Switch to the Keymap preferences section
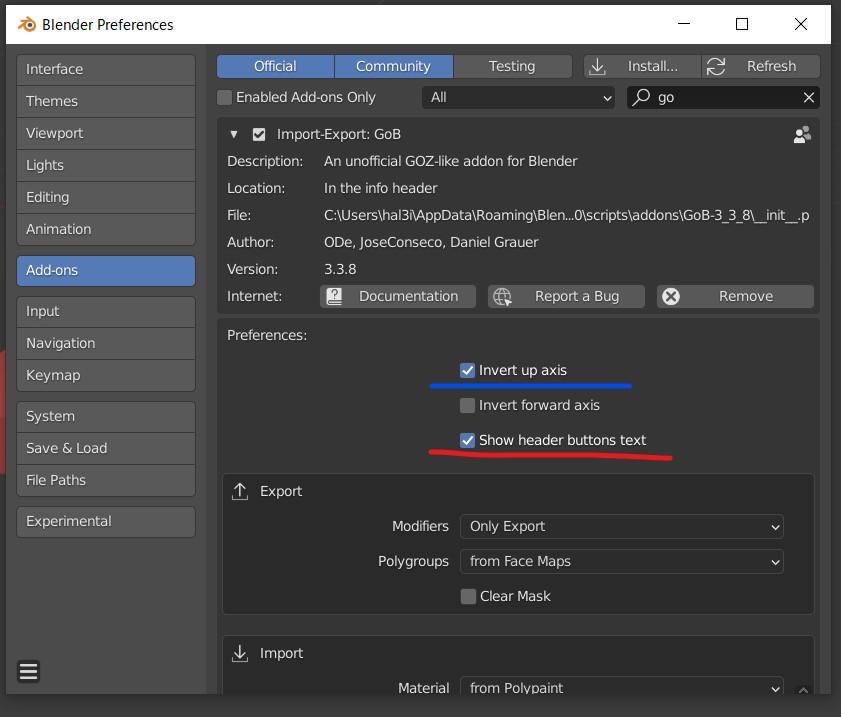The image size is (841, 717). [106, 375]
